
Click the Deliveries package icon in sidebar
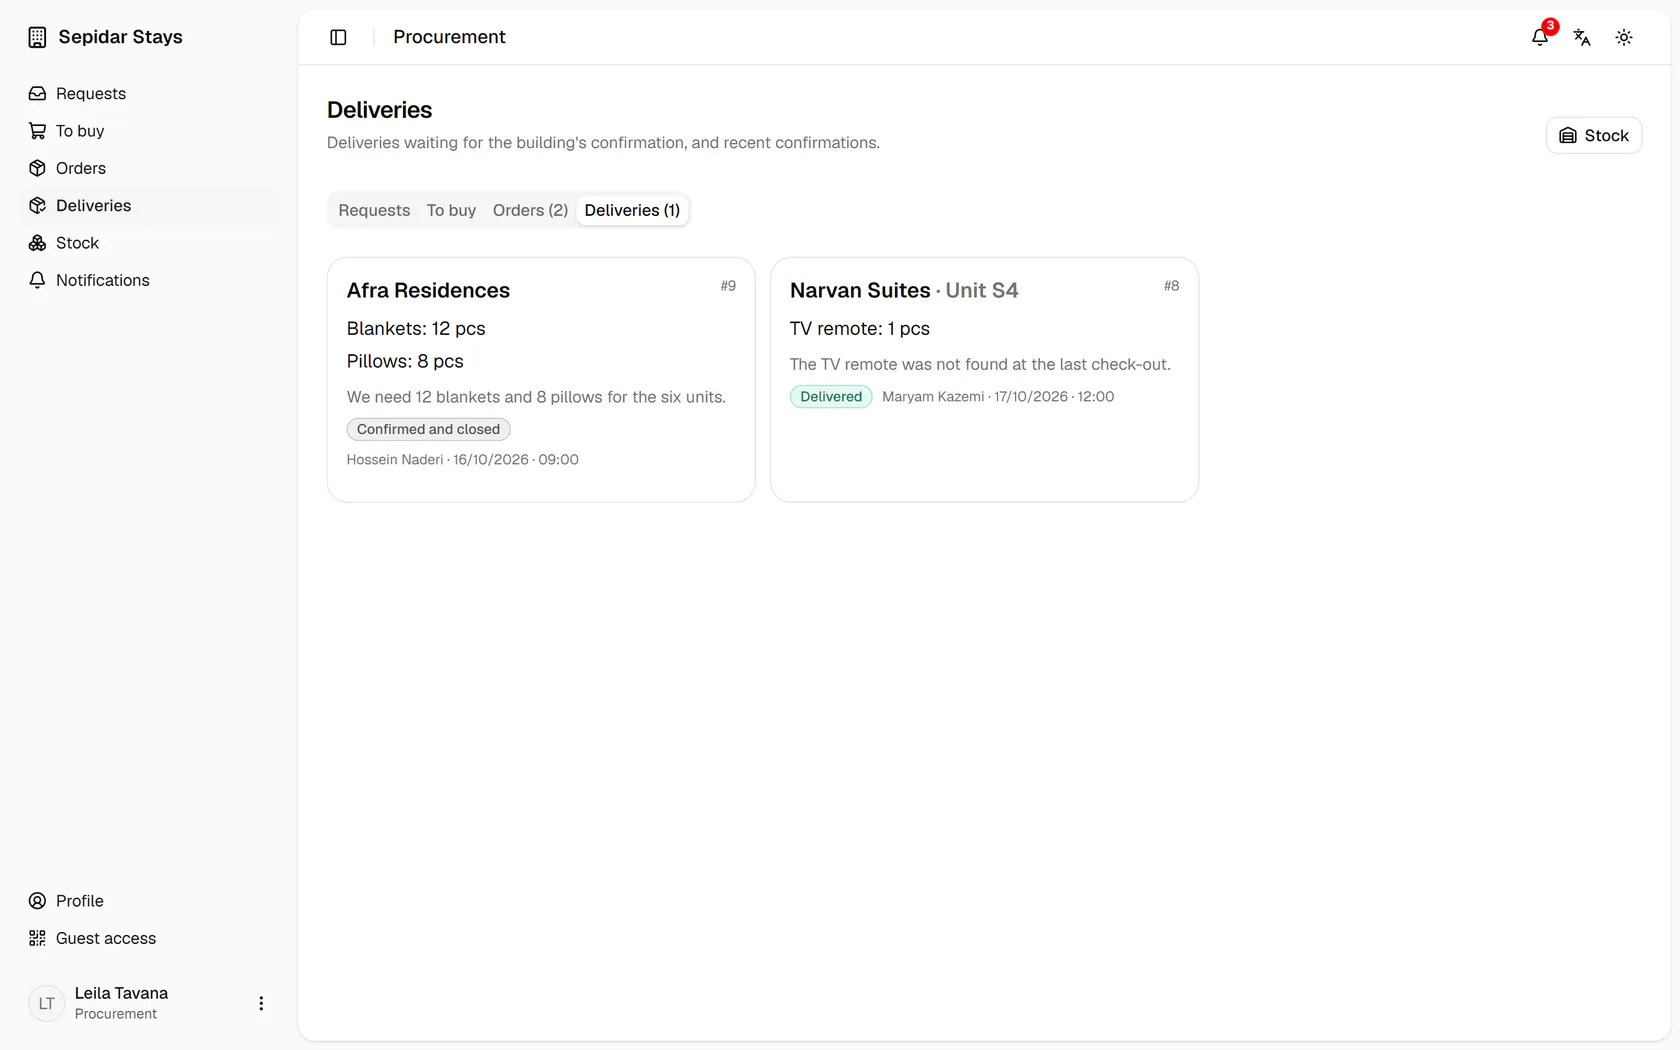[x=37, y=205]
